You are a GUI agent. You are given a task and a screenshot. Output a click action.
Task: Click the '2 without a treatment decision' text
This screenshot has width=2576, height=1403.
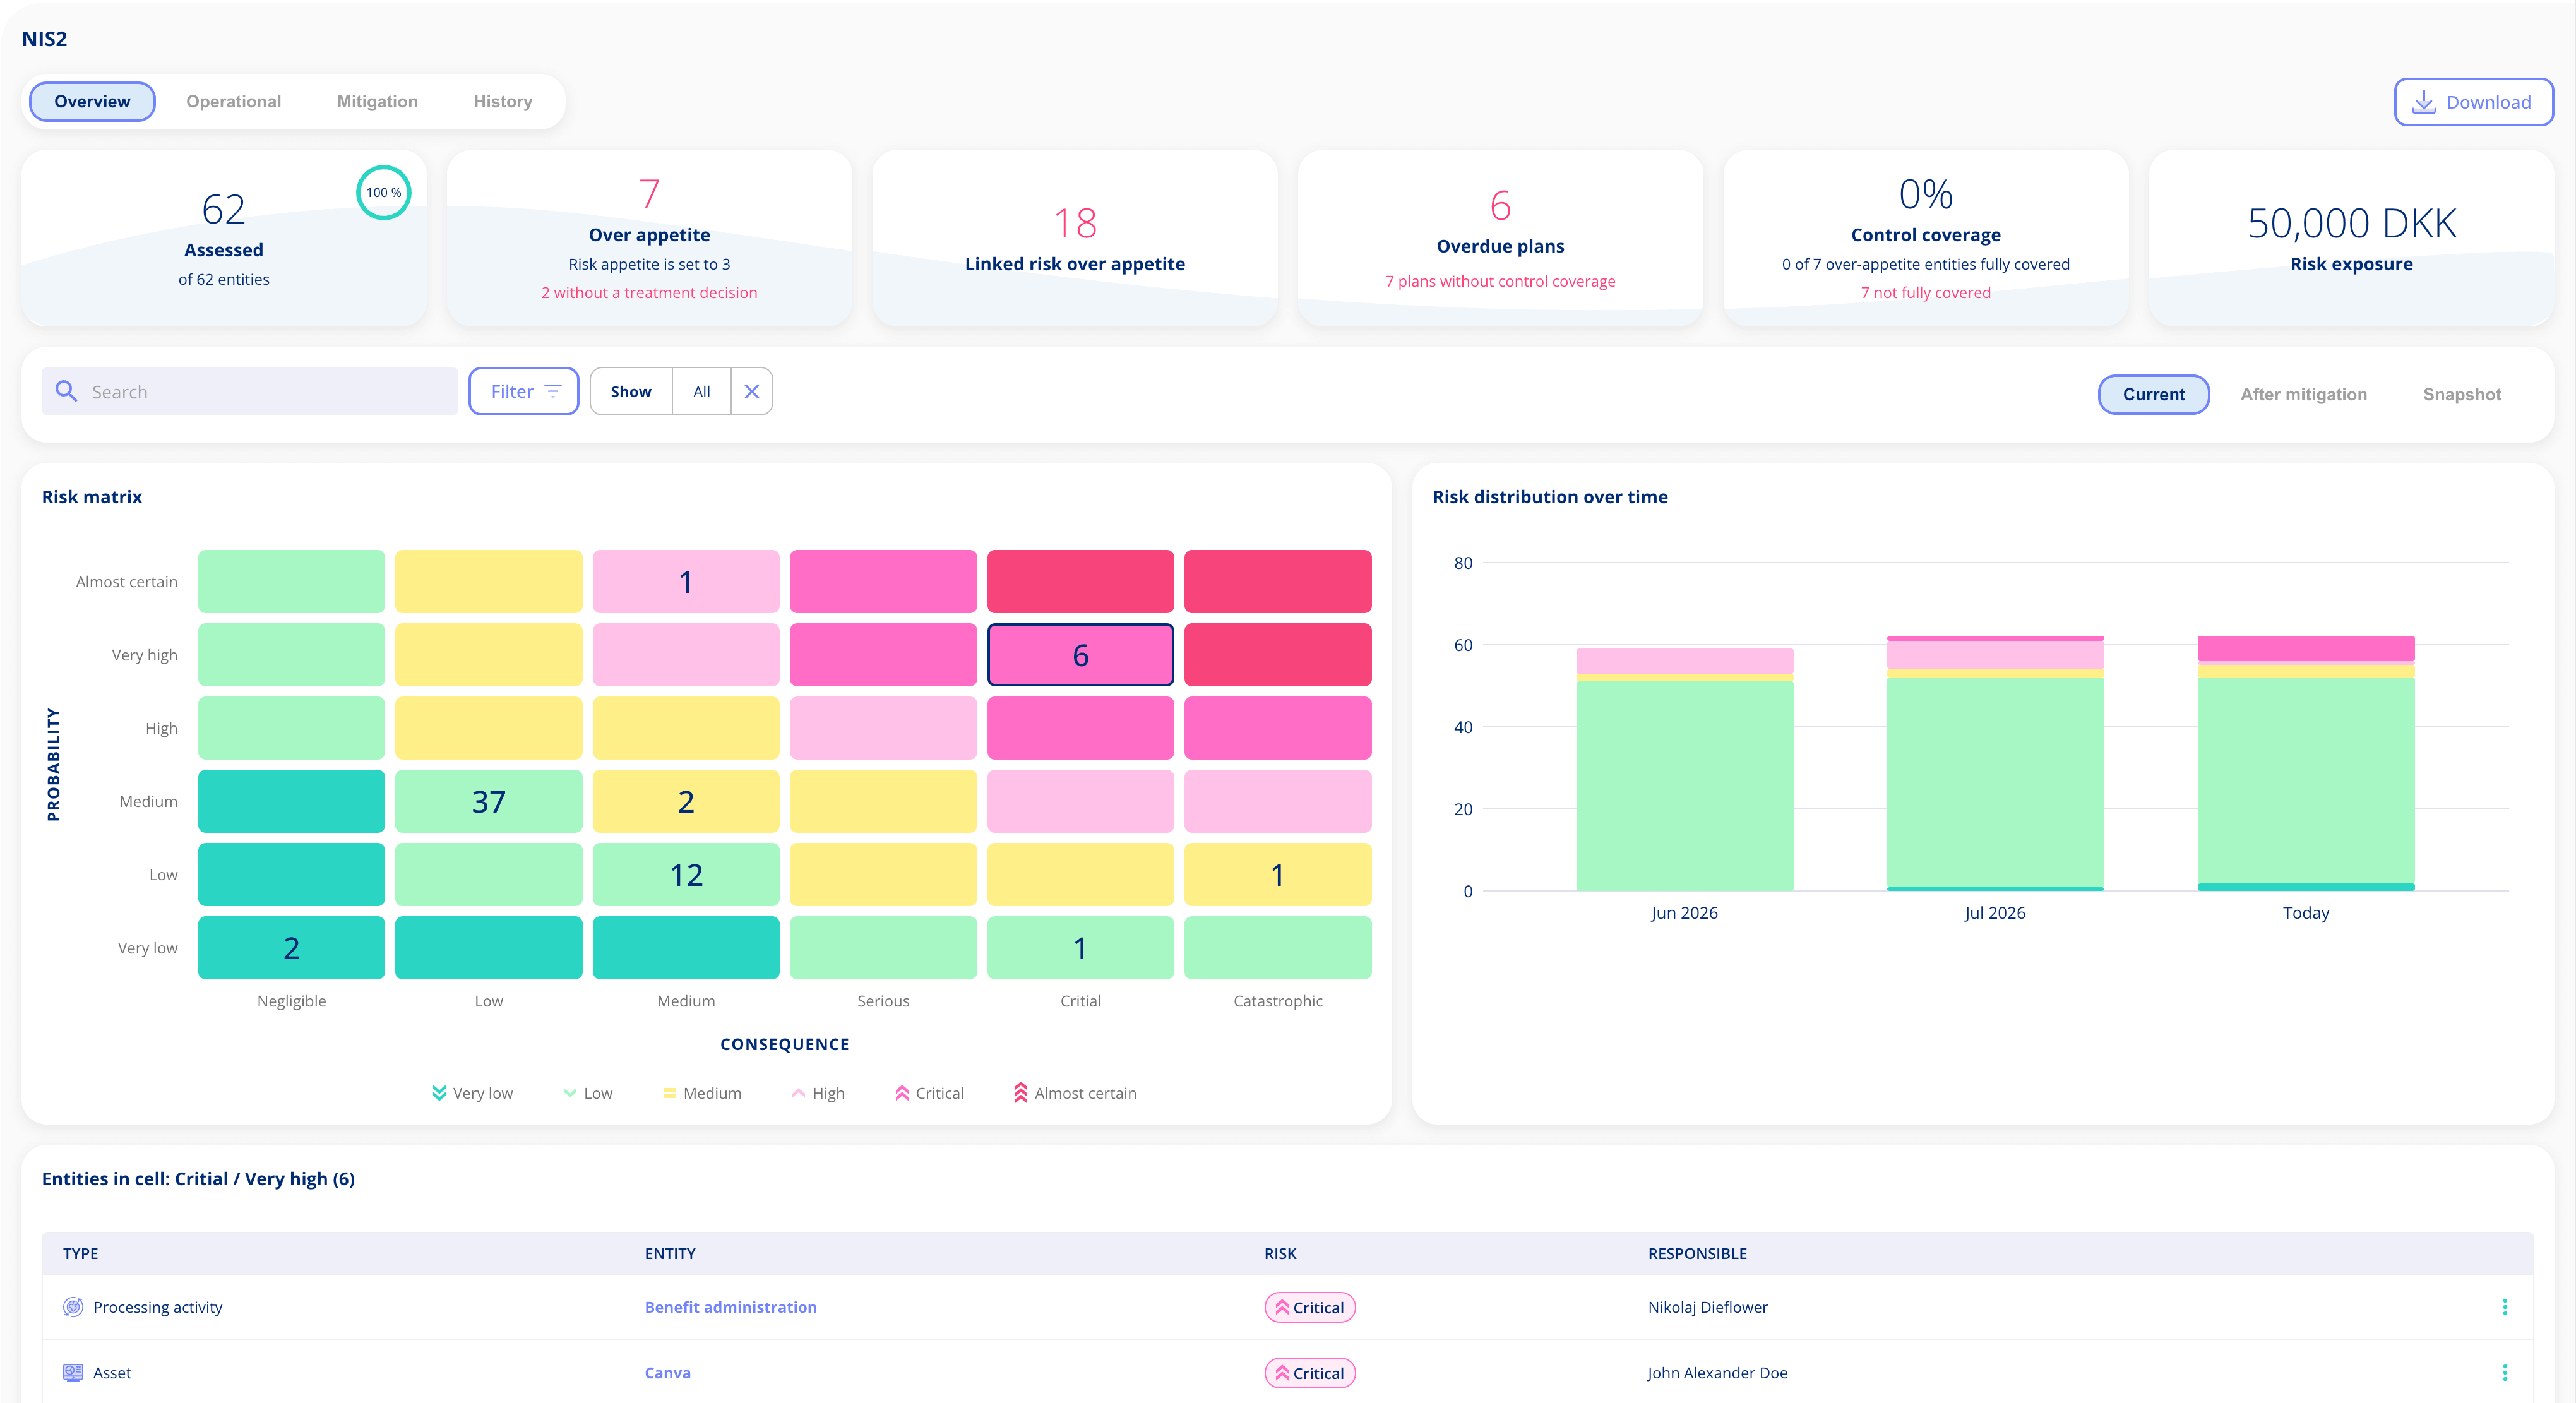tap(649, 292)
